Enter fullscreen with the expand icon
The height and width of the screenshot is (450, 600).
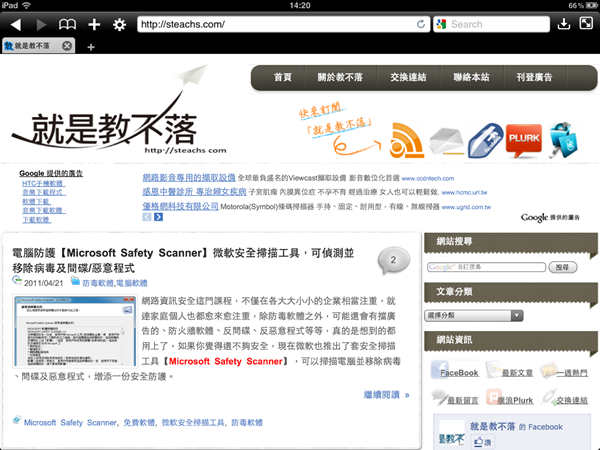point(588,24)
